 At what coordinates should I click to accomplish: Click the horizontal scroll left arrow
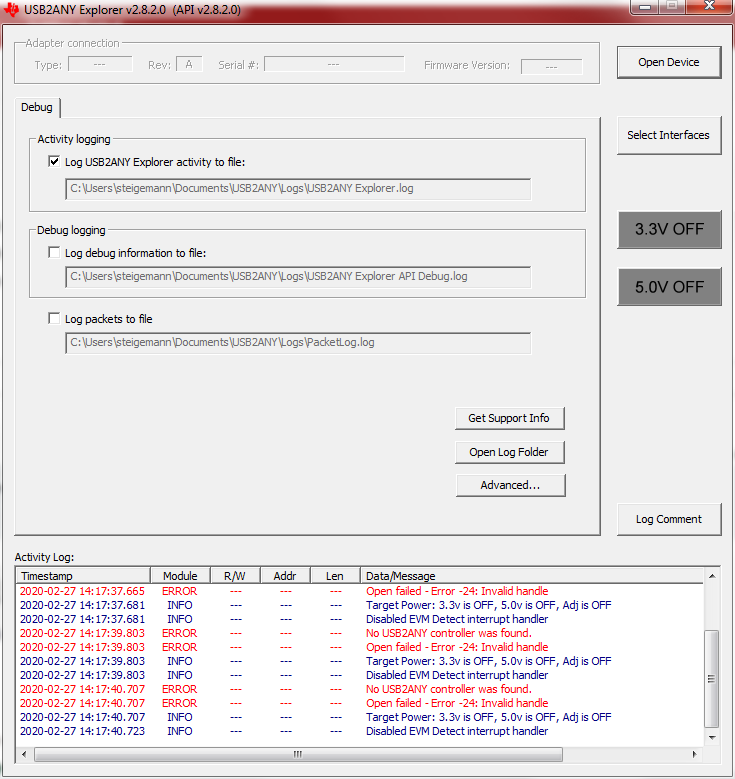24,754
